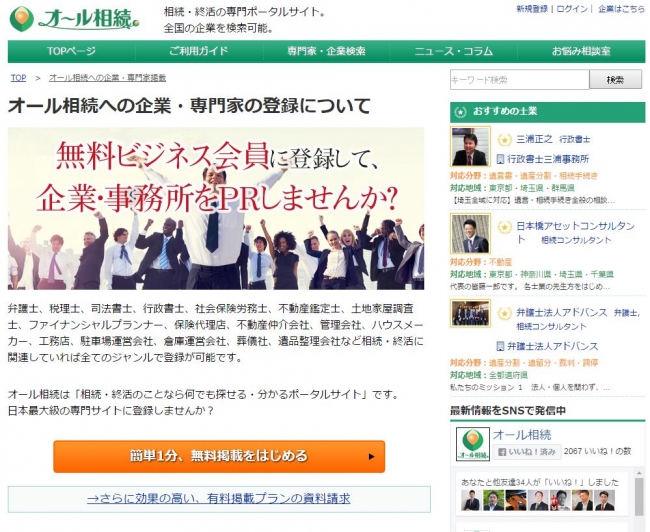Click the 検索 search button
Image resolution: width=650 pixels, height=532 pixels.
616,80
